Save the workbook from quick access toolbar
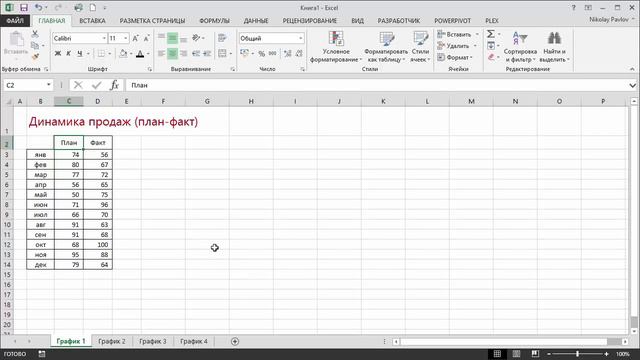The width and height of the screenshot is (640, 360). tap(24, 8)
